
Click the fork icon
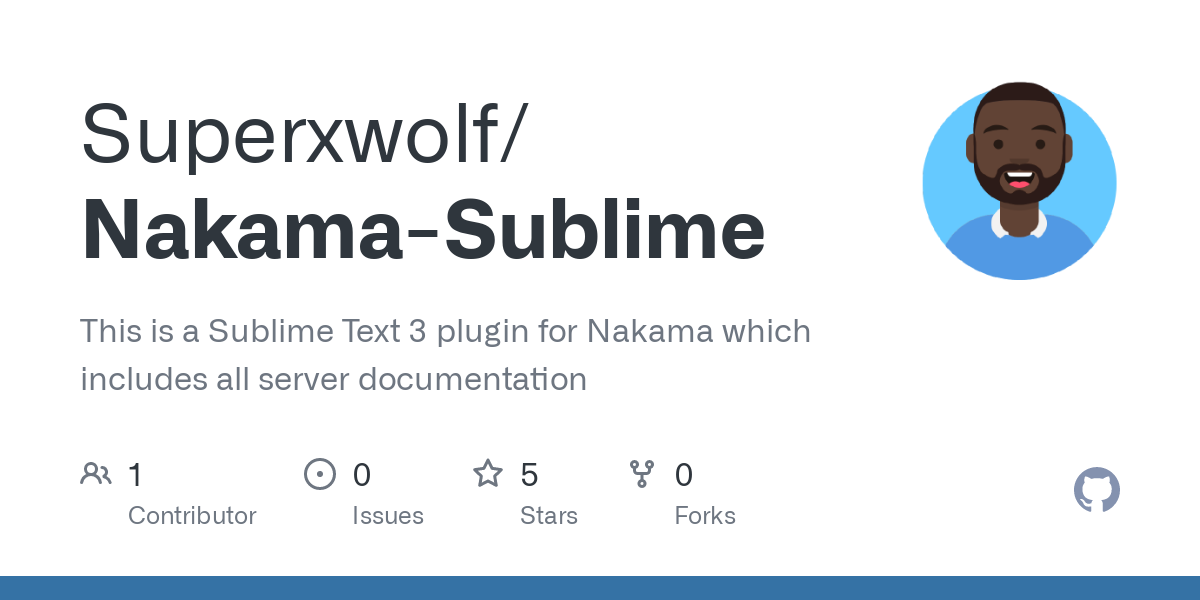click(x=642, y=474)
